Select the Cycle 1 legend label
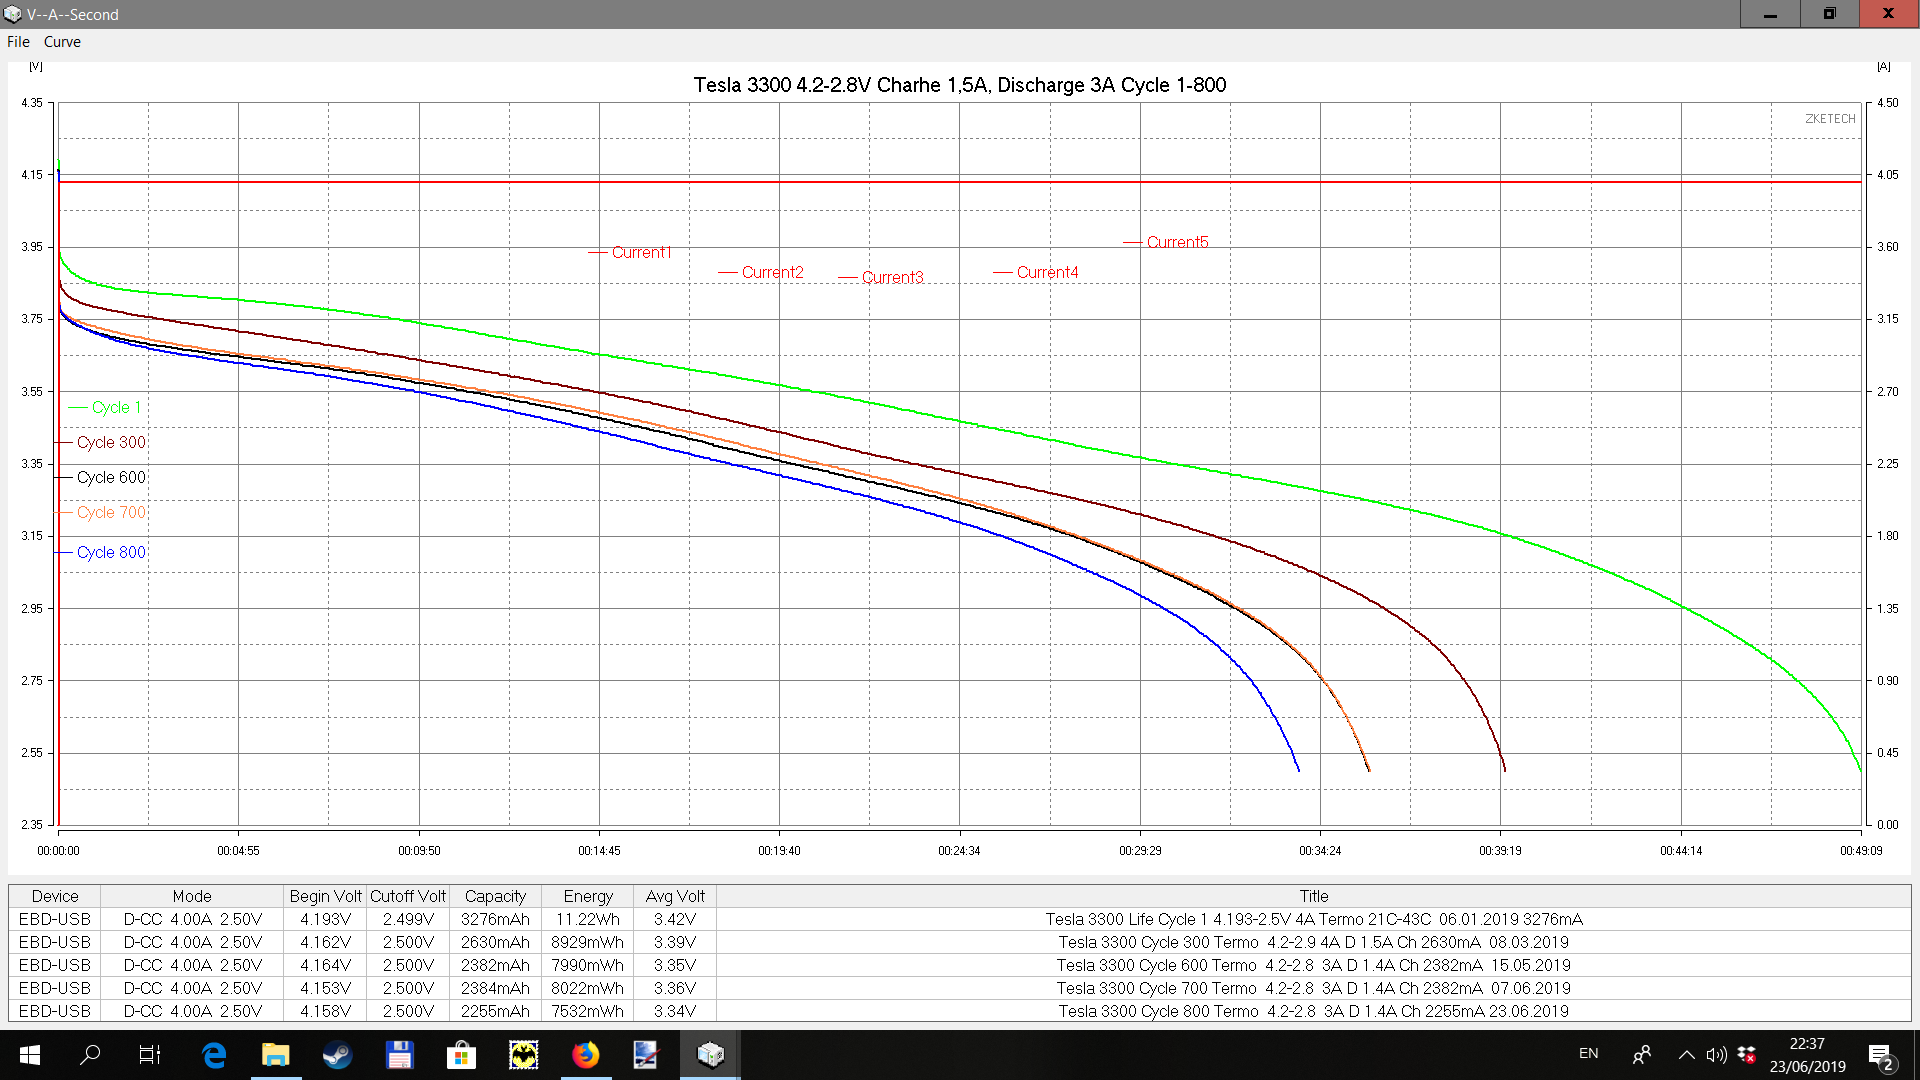 116,408
